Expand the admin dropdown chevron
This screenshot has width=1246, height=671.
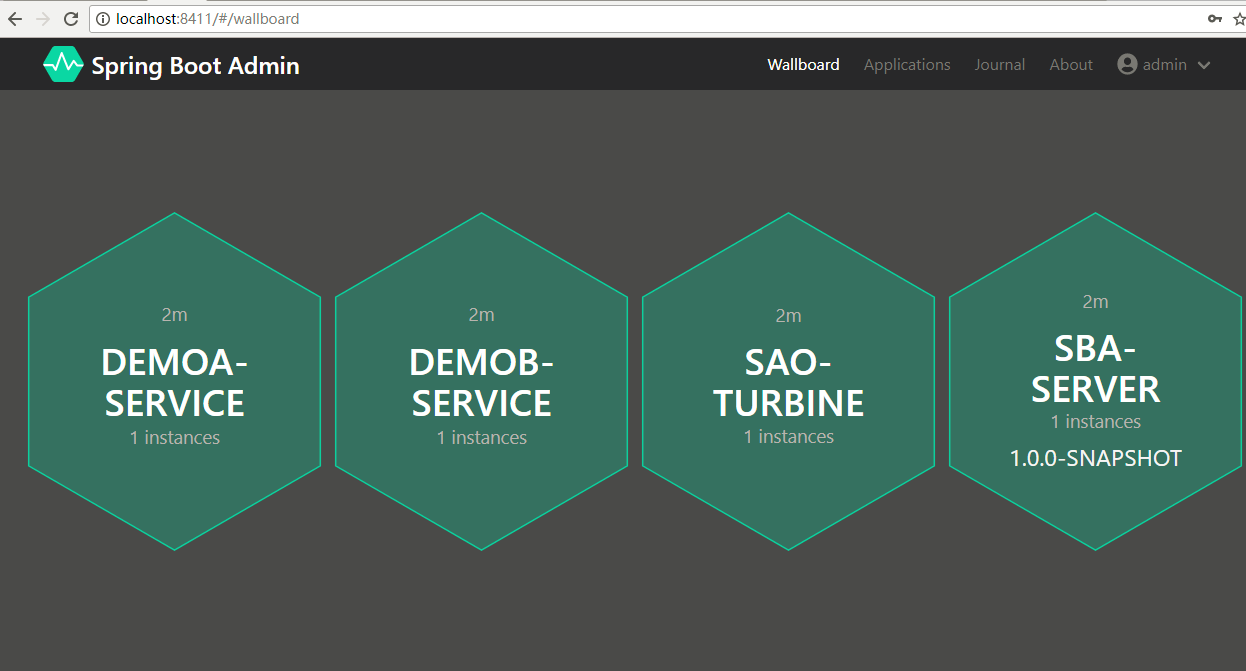point(1204,65)
